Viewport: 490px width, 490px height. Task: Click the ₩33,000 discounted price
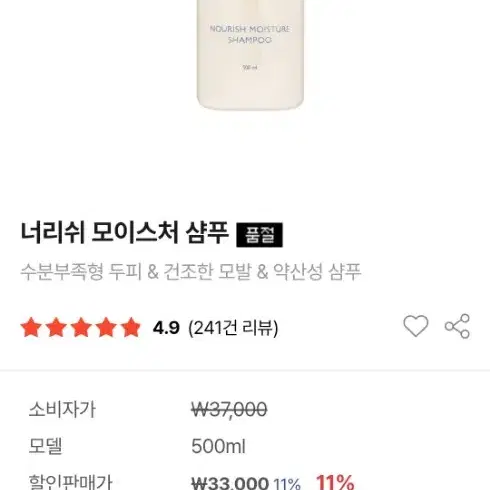230,483
